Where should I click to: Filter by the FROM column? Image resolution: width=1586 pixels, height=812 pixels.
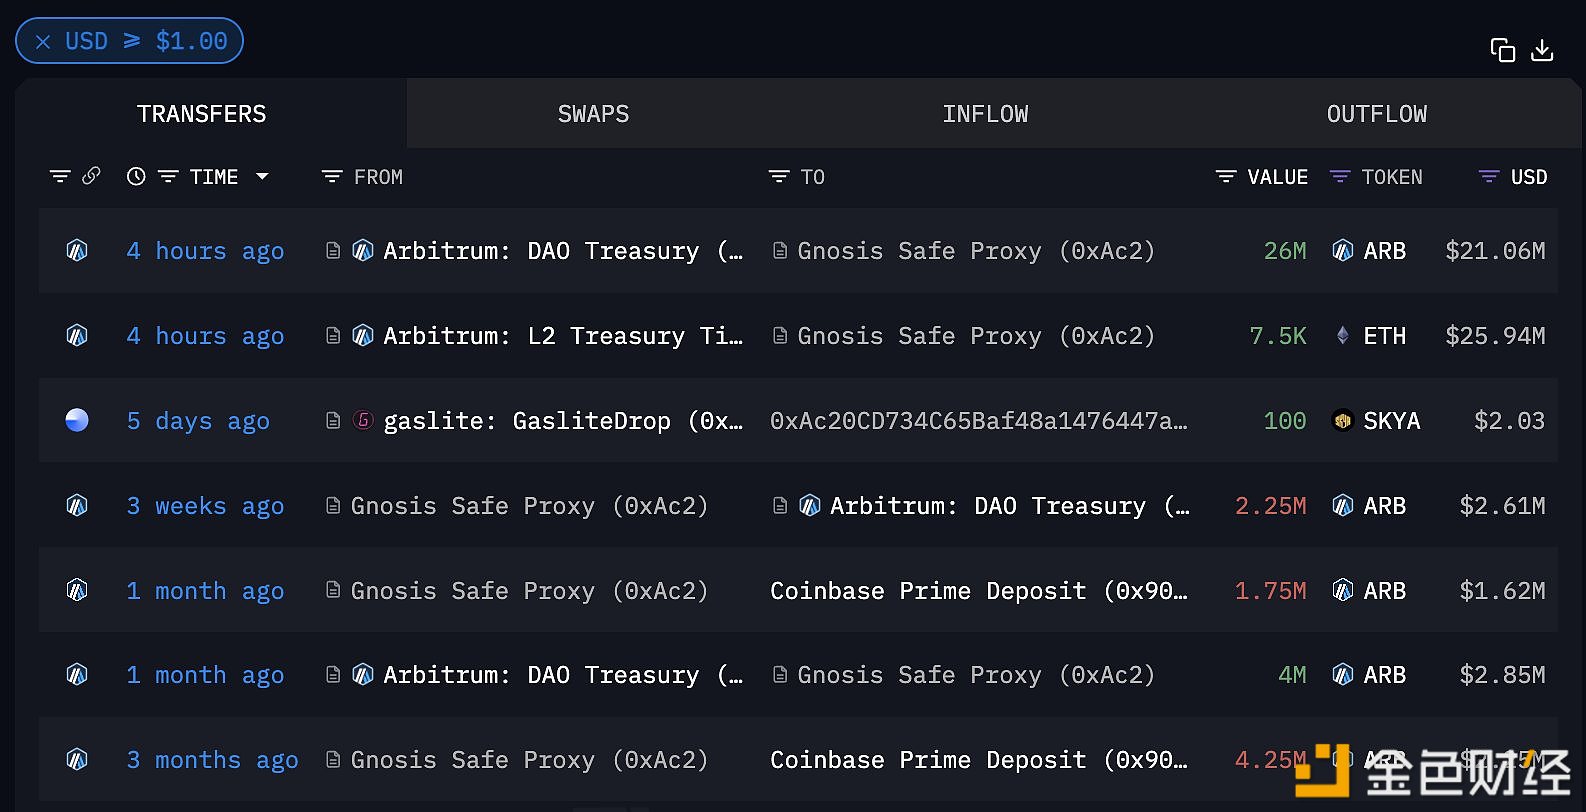332,176
